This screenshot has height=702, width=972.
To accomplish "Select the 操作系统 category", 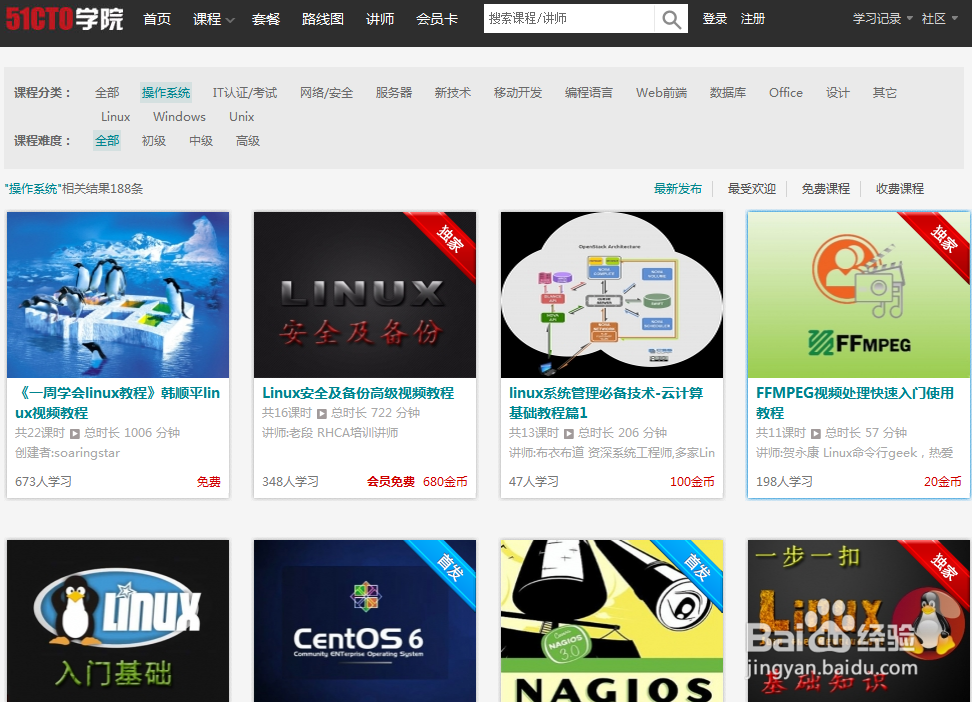I will (166, 92).
